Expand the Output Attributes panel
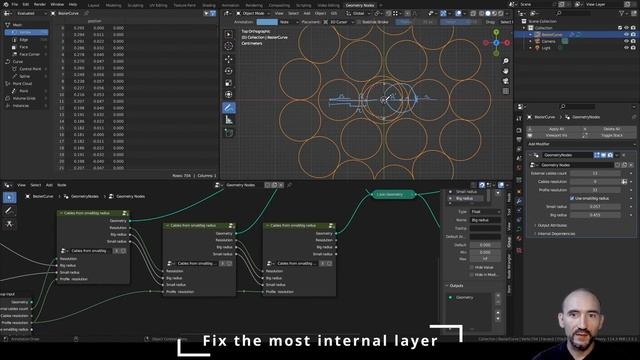The image size is (640, 360). click(552, 225)
